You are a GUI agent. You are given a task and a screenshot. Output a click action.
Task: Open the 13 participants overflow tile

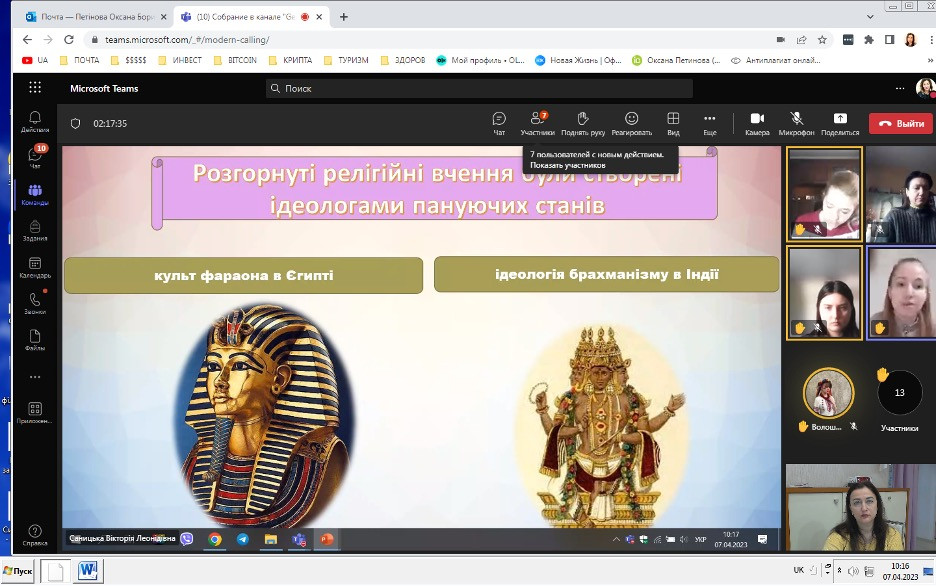tap(900, 393)
